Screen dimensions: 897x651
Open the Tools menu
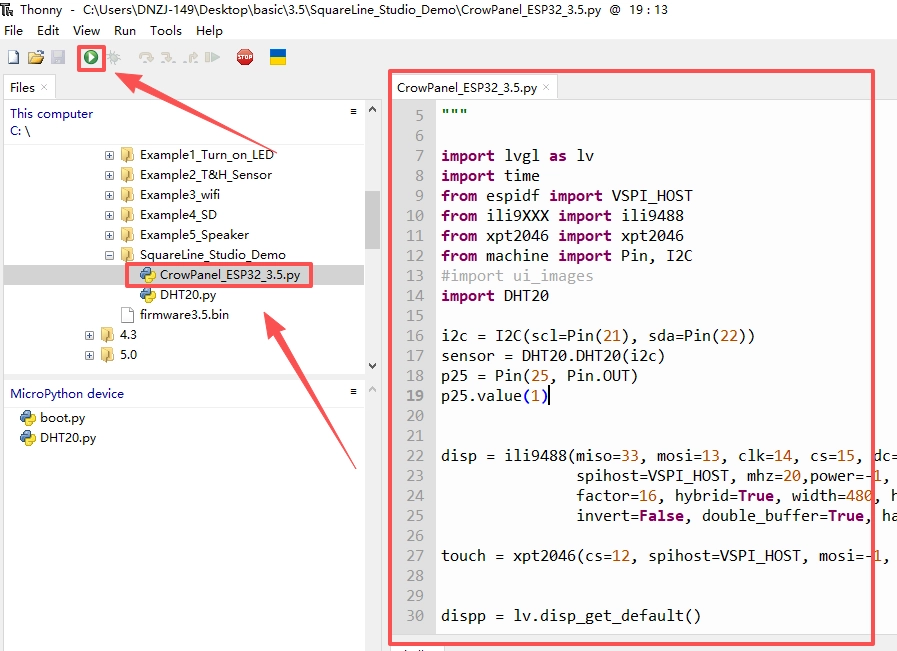click(166, 31)
